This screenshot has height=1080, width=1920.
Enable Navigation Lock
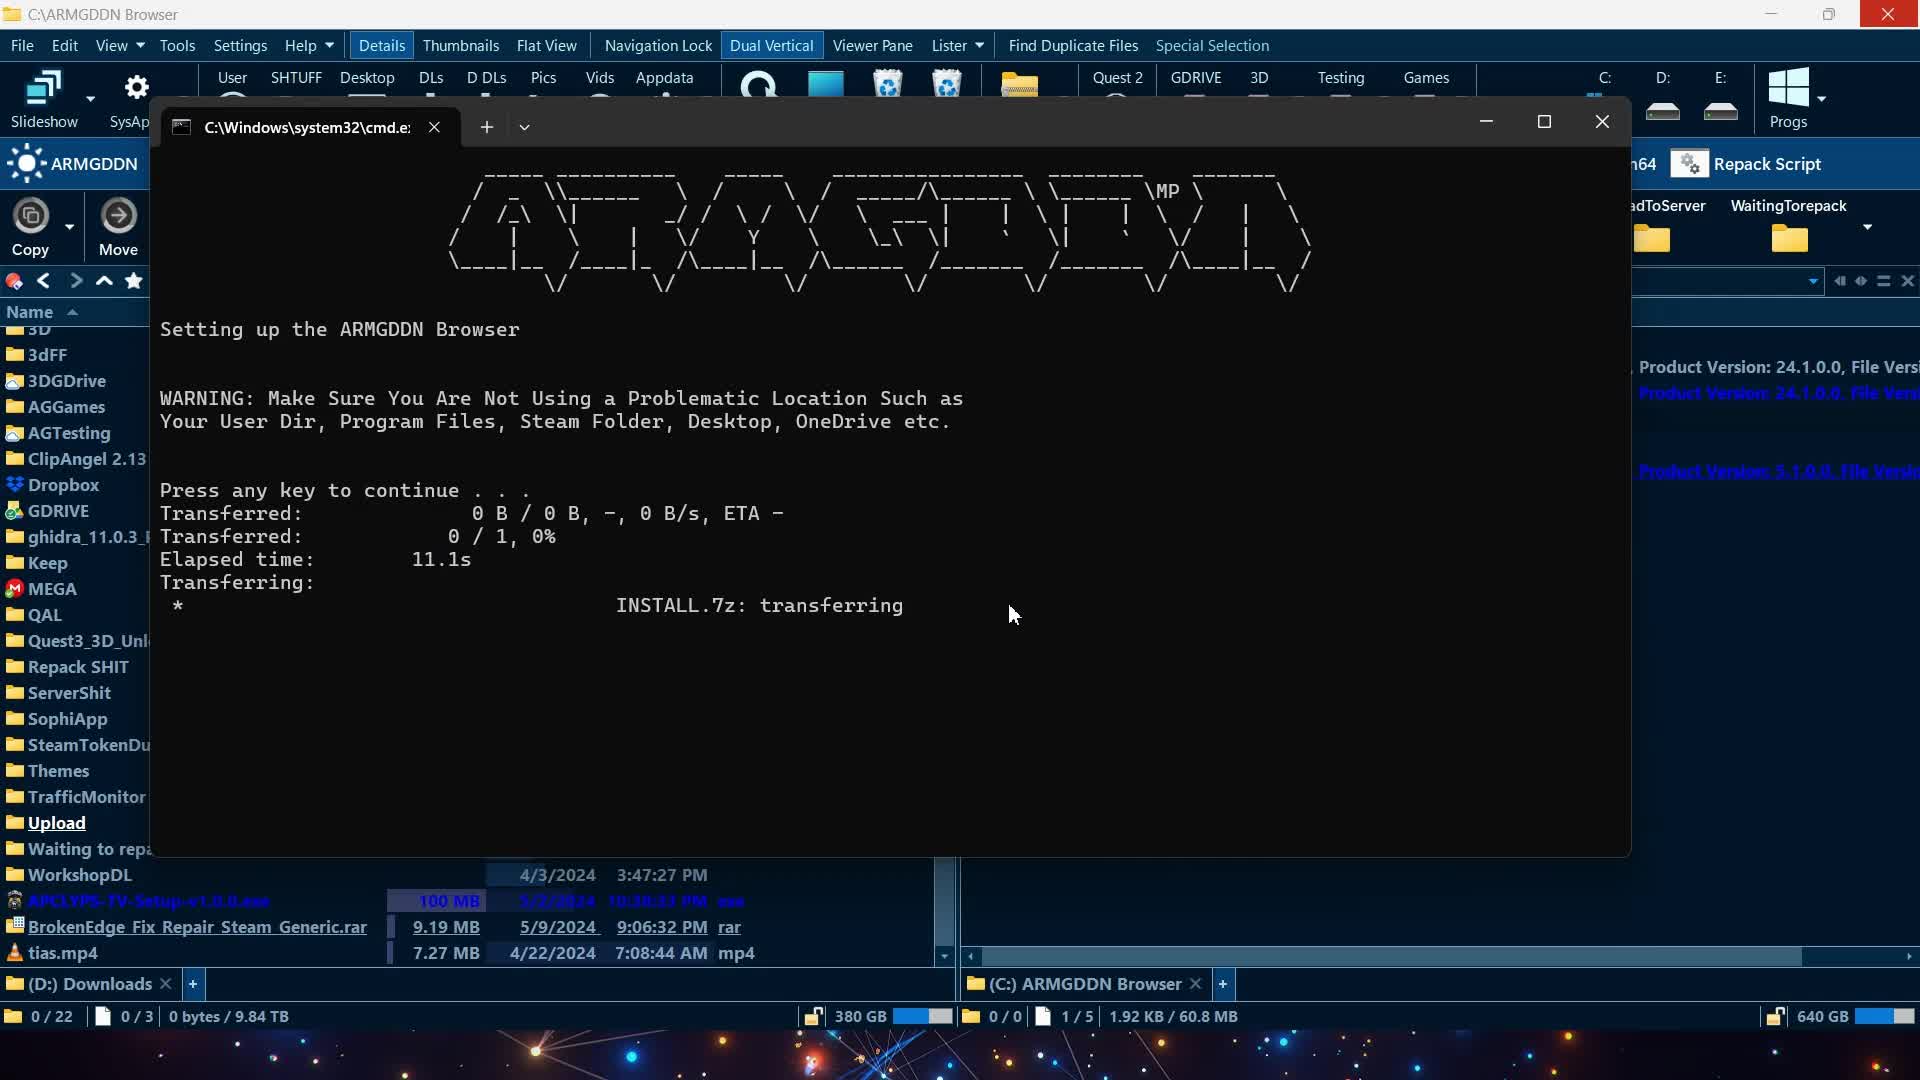point(657,45)
